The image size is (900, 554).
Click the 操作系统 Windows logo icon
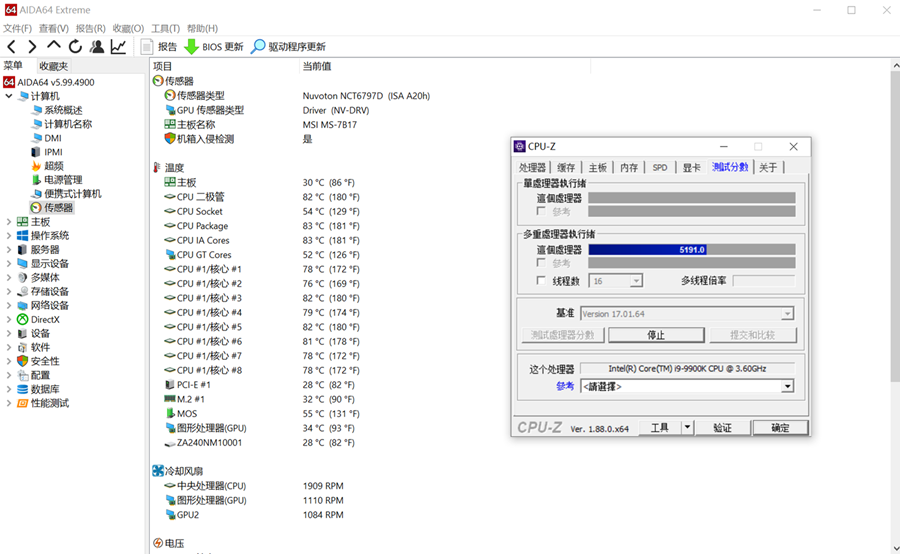coord(22,235)
